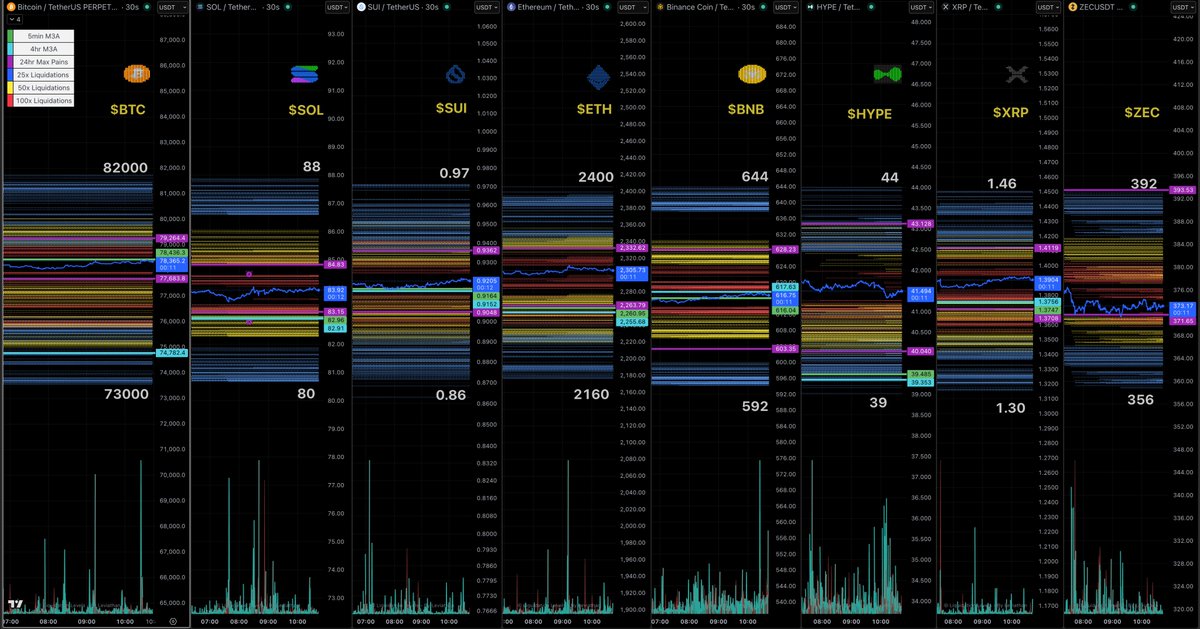Image resolution: width=1200 pixels, height=629 pixels.
Task: Click the Ethereum diamond logo above $ETH
Action: pos(598,76)
